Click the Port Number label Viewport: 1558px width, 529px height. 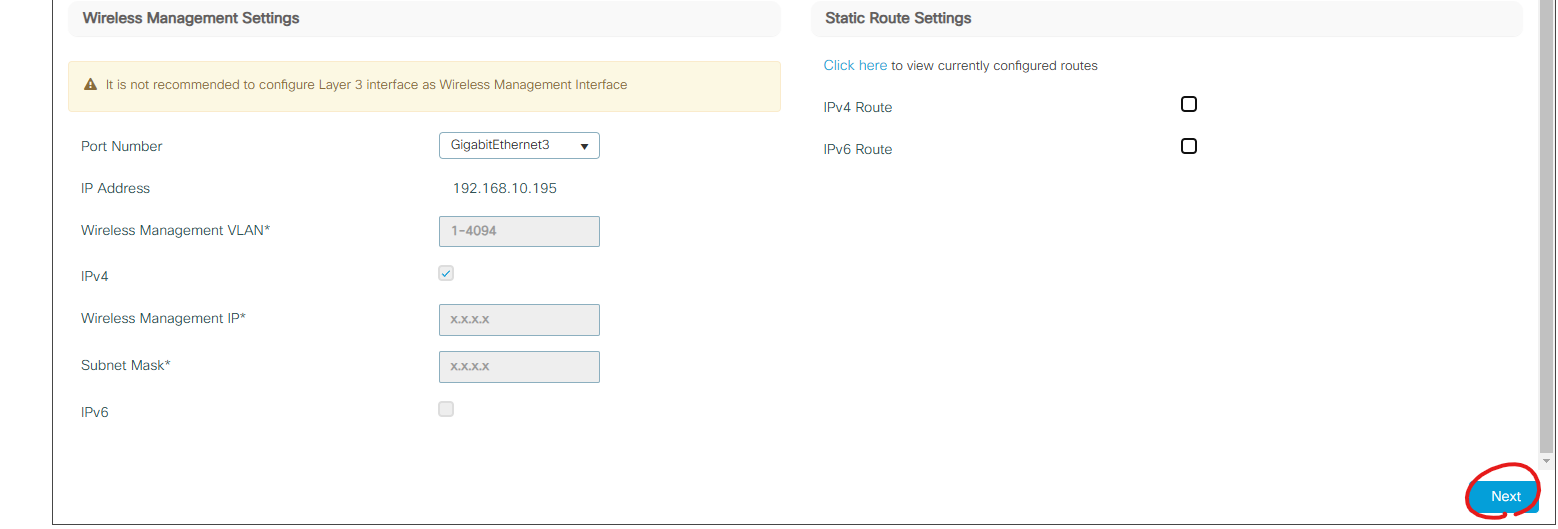pyautogui.click(x=121, y=146)
